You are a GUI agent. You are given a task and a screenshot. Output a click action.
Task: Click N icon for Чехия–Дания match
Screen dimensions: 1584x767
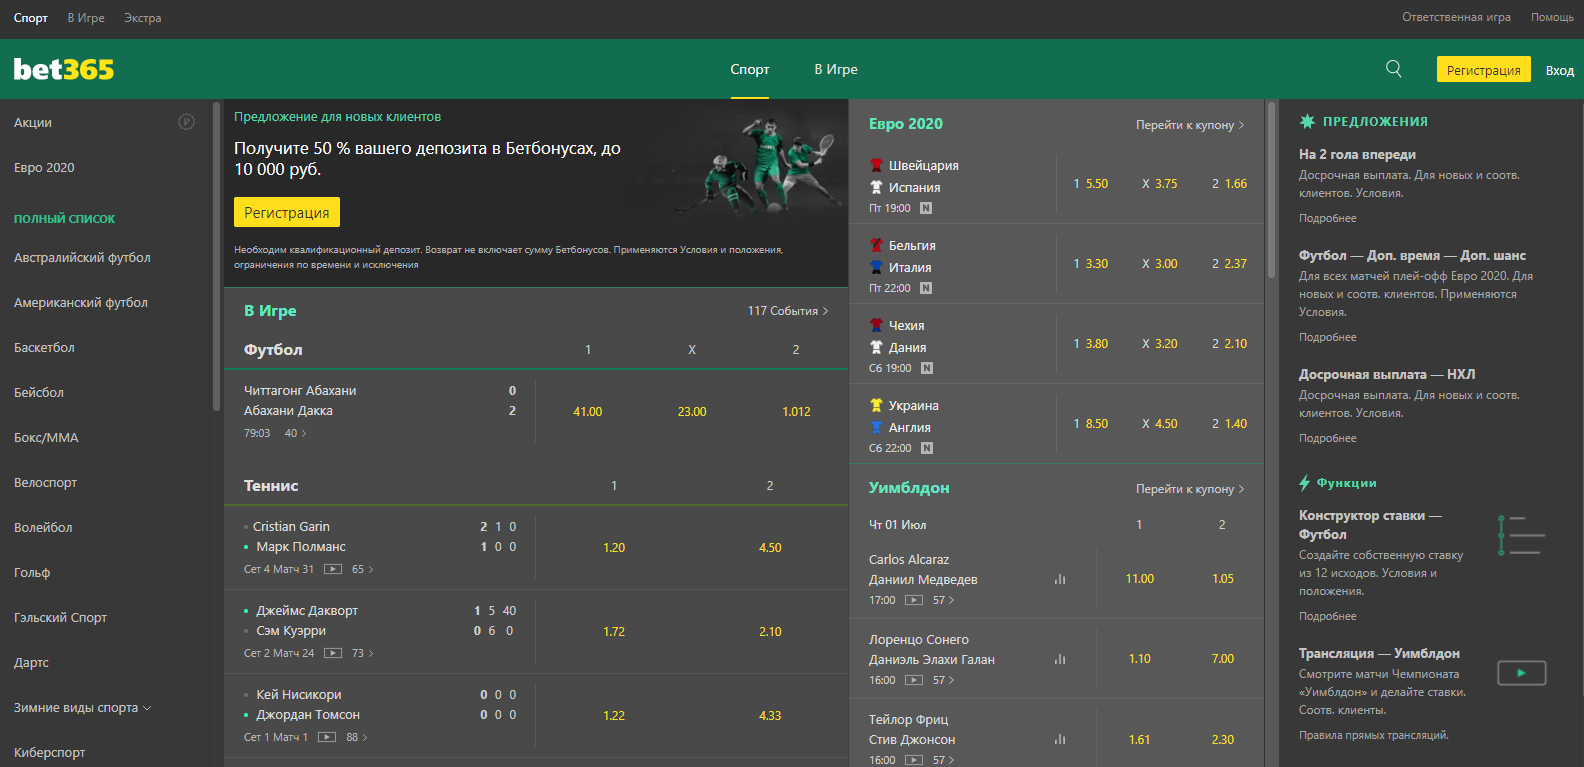927,368
